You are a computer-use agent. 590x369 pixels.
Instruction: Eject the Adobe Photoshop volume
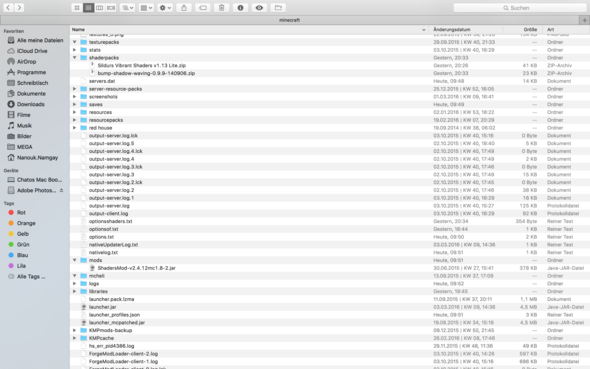[61, 190]
